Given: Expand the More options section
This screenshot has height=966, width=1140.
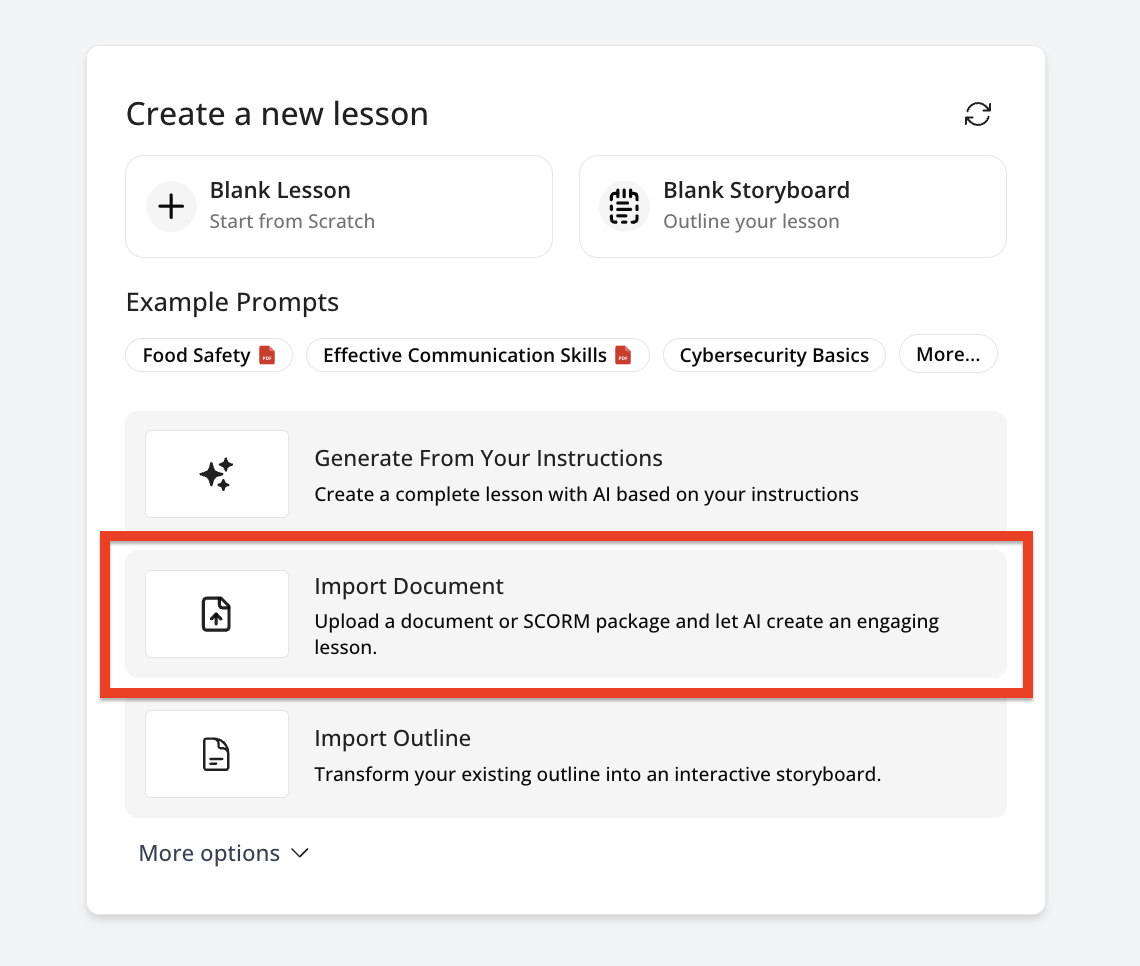Looking at the screenshot, I should (x=209, y=853).
